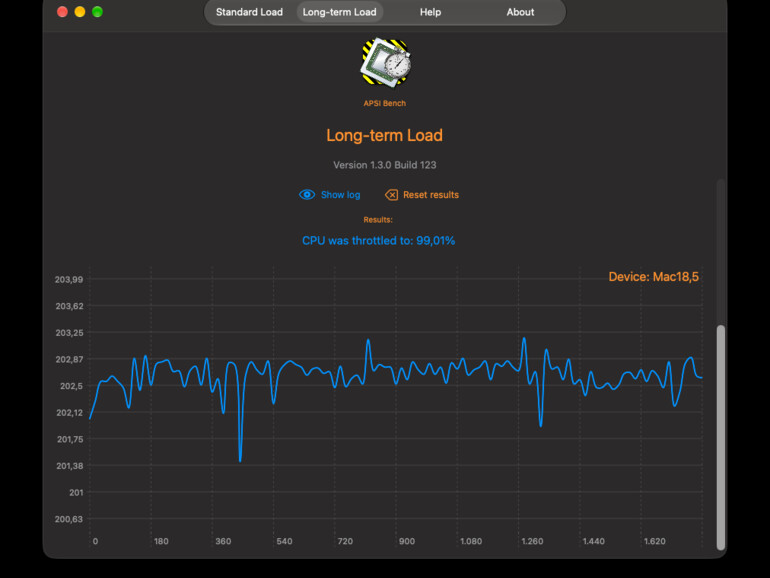Click the APSI Bench app logo icon

tap(385, 63)
